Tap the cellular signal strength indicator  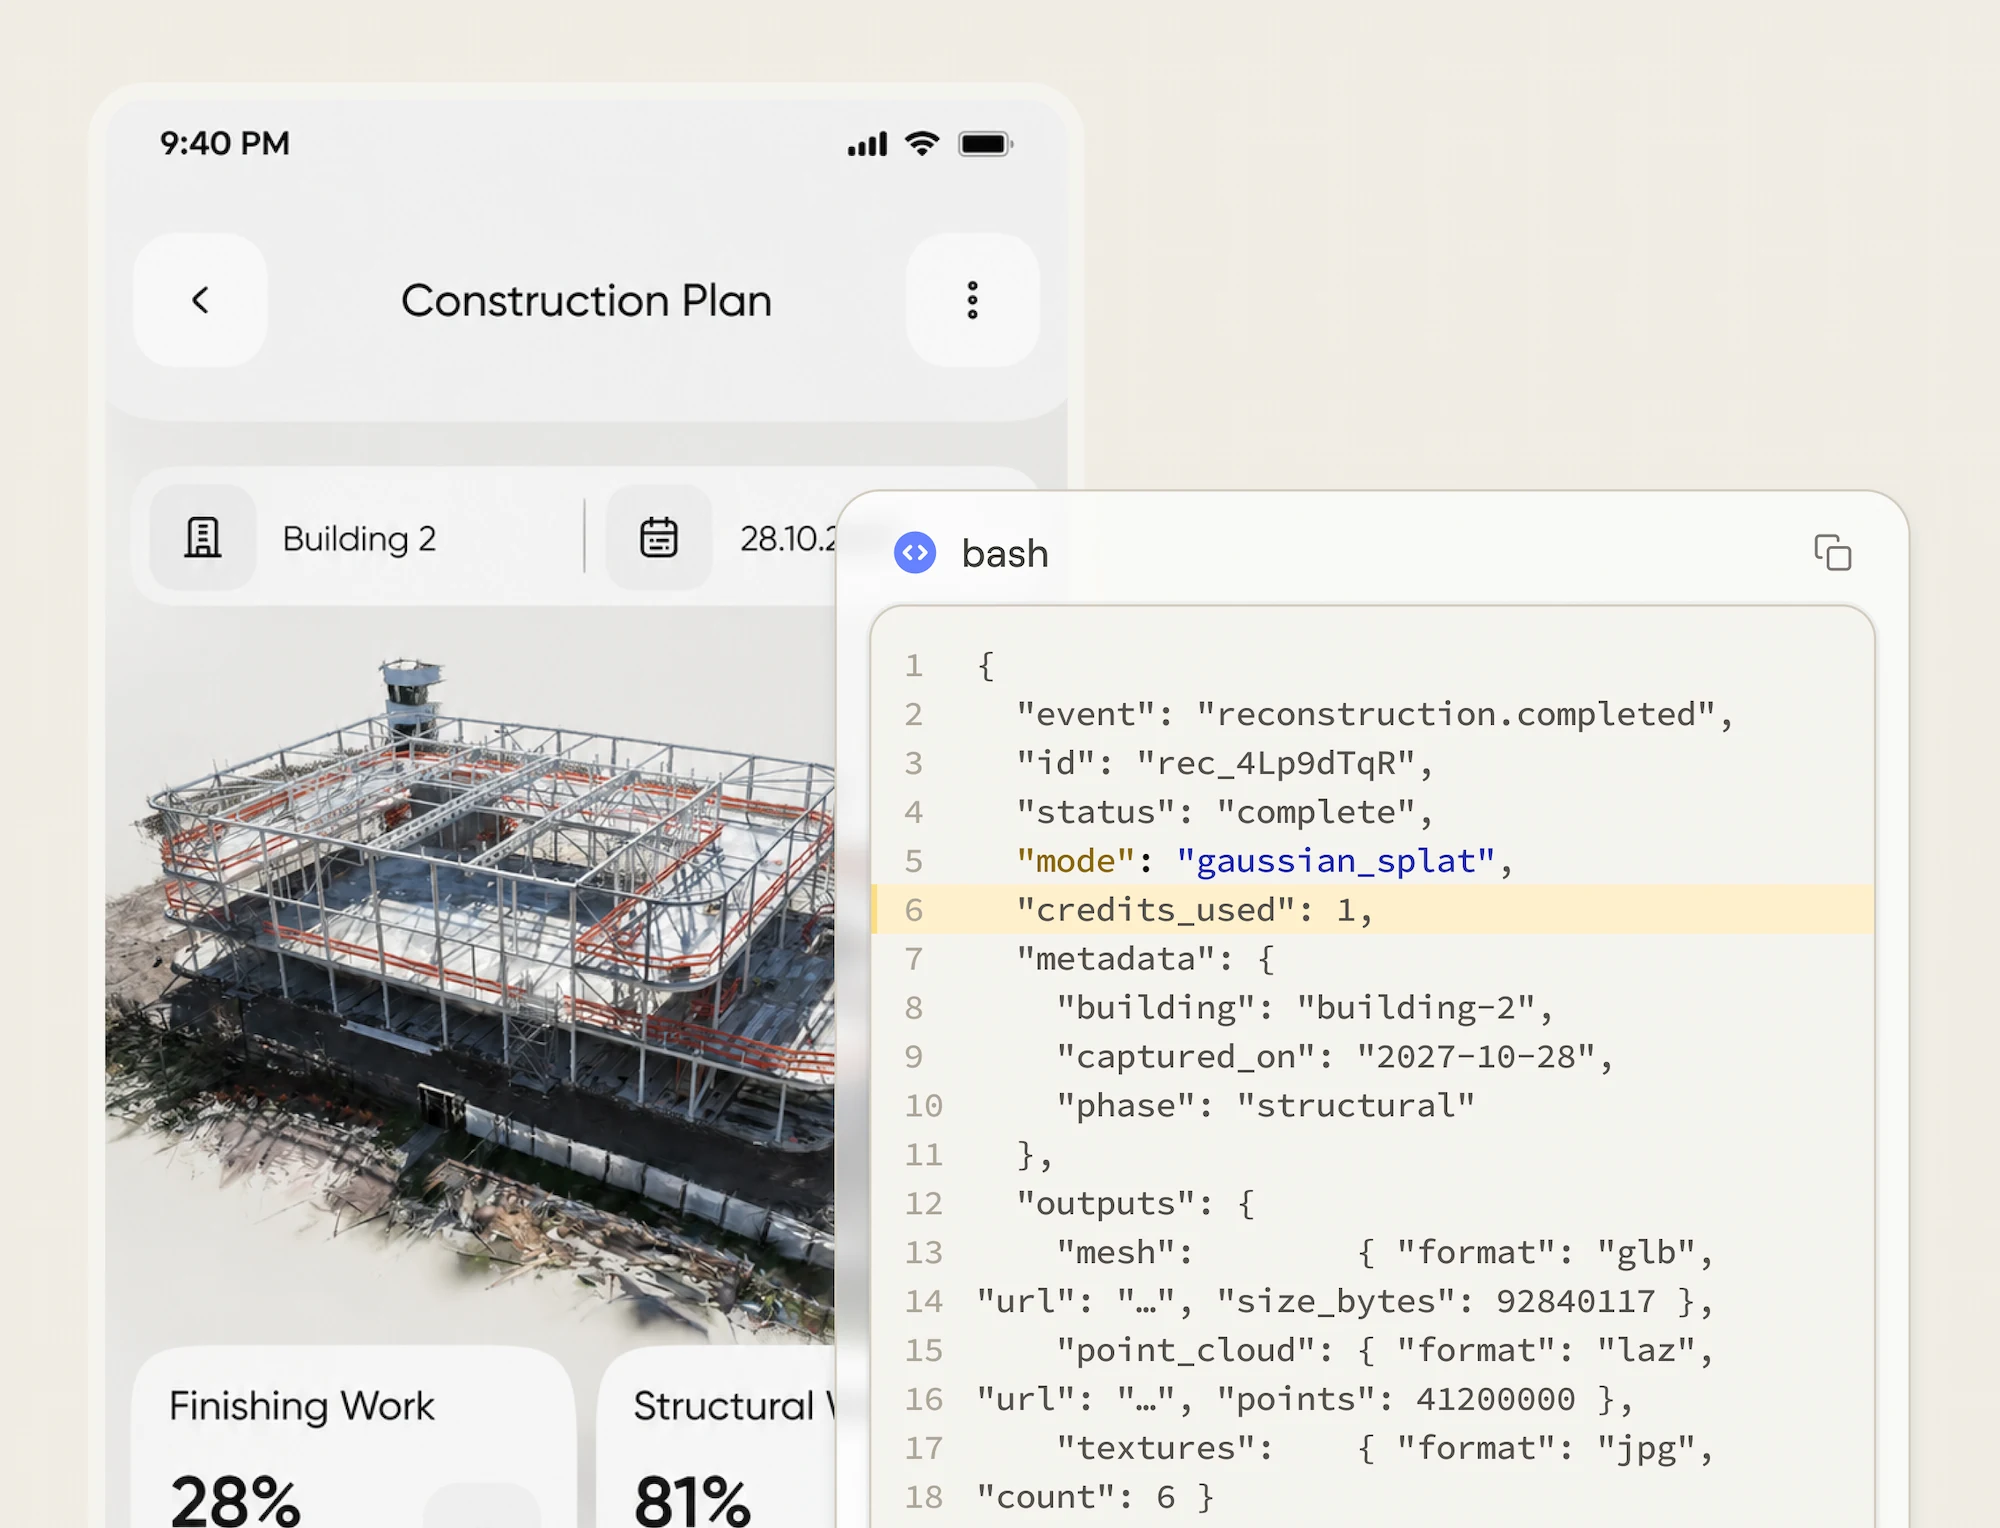tap(867, 144)
